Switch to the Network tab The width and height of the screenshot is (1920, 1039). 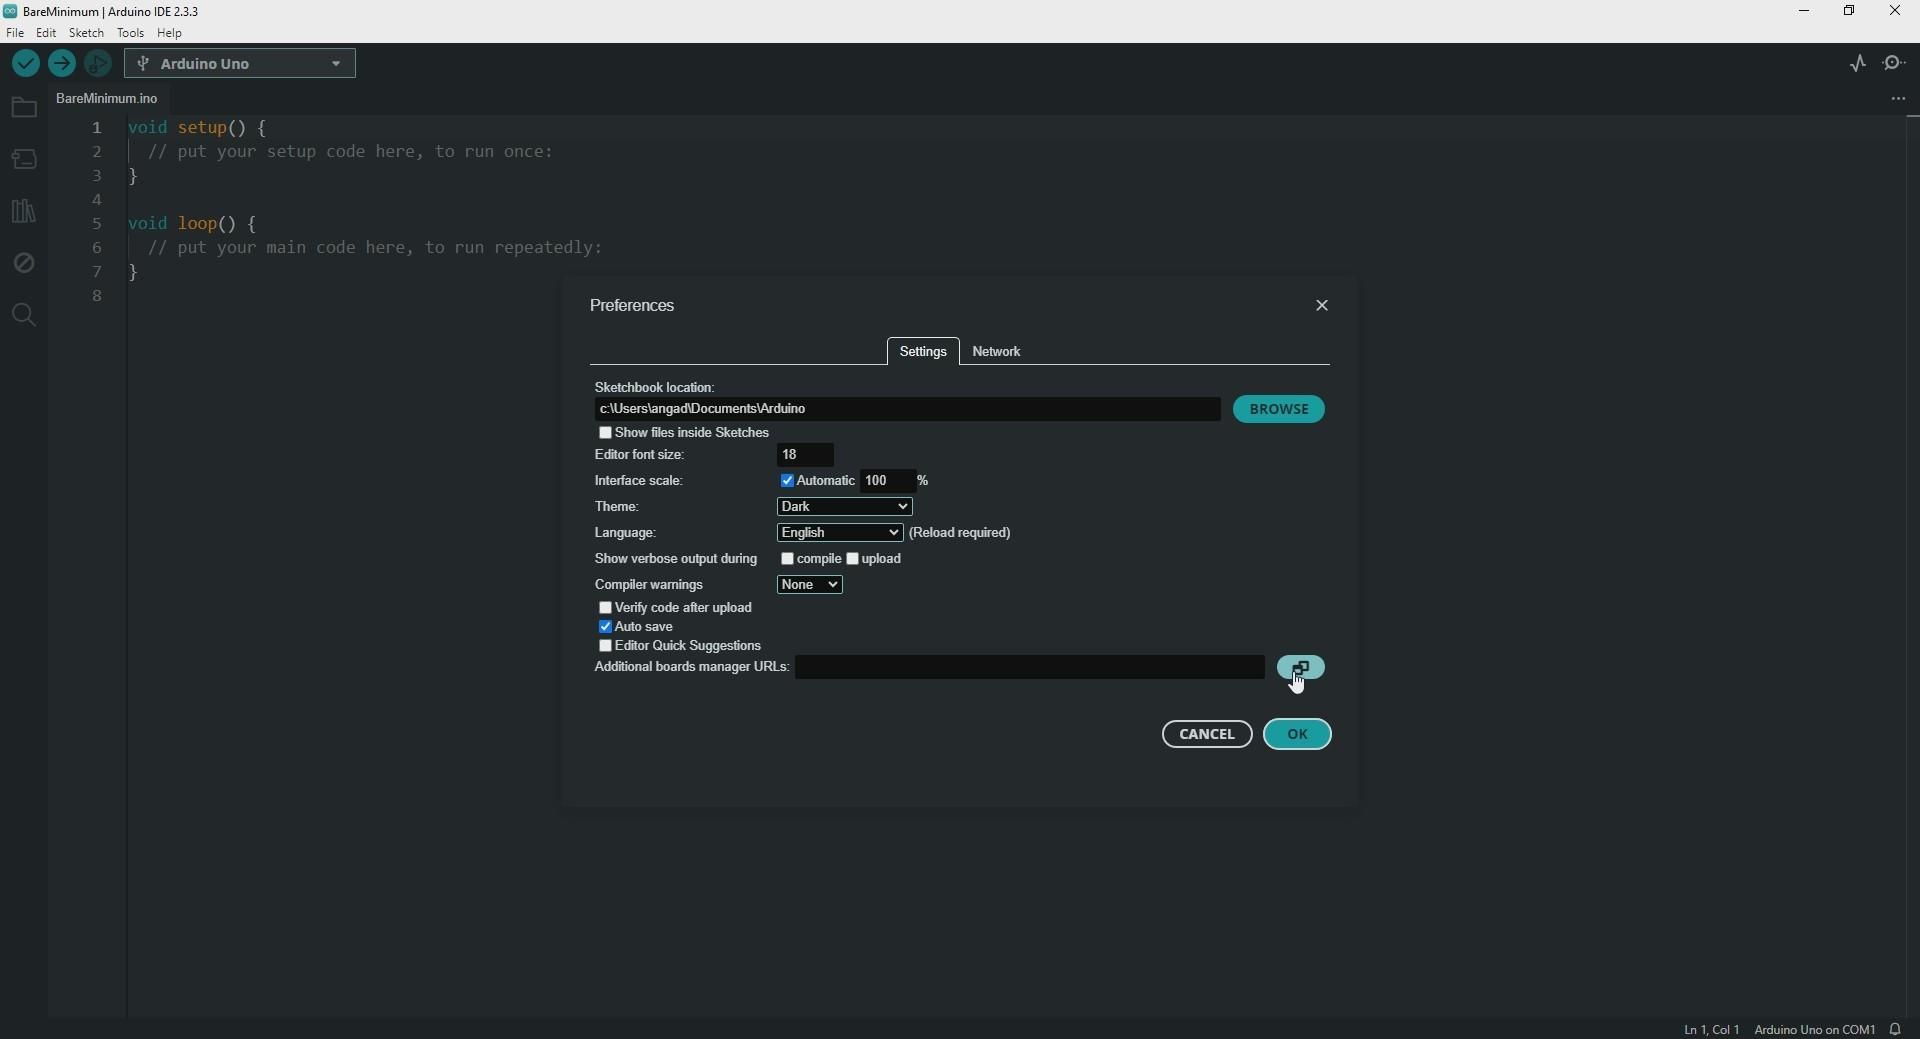click(x=998, y=352)
